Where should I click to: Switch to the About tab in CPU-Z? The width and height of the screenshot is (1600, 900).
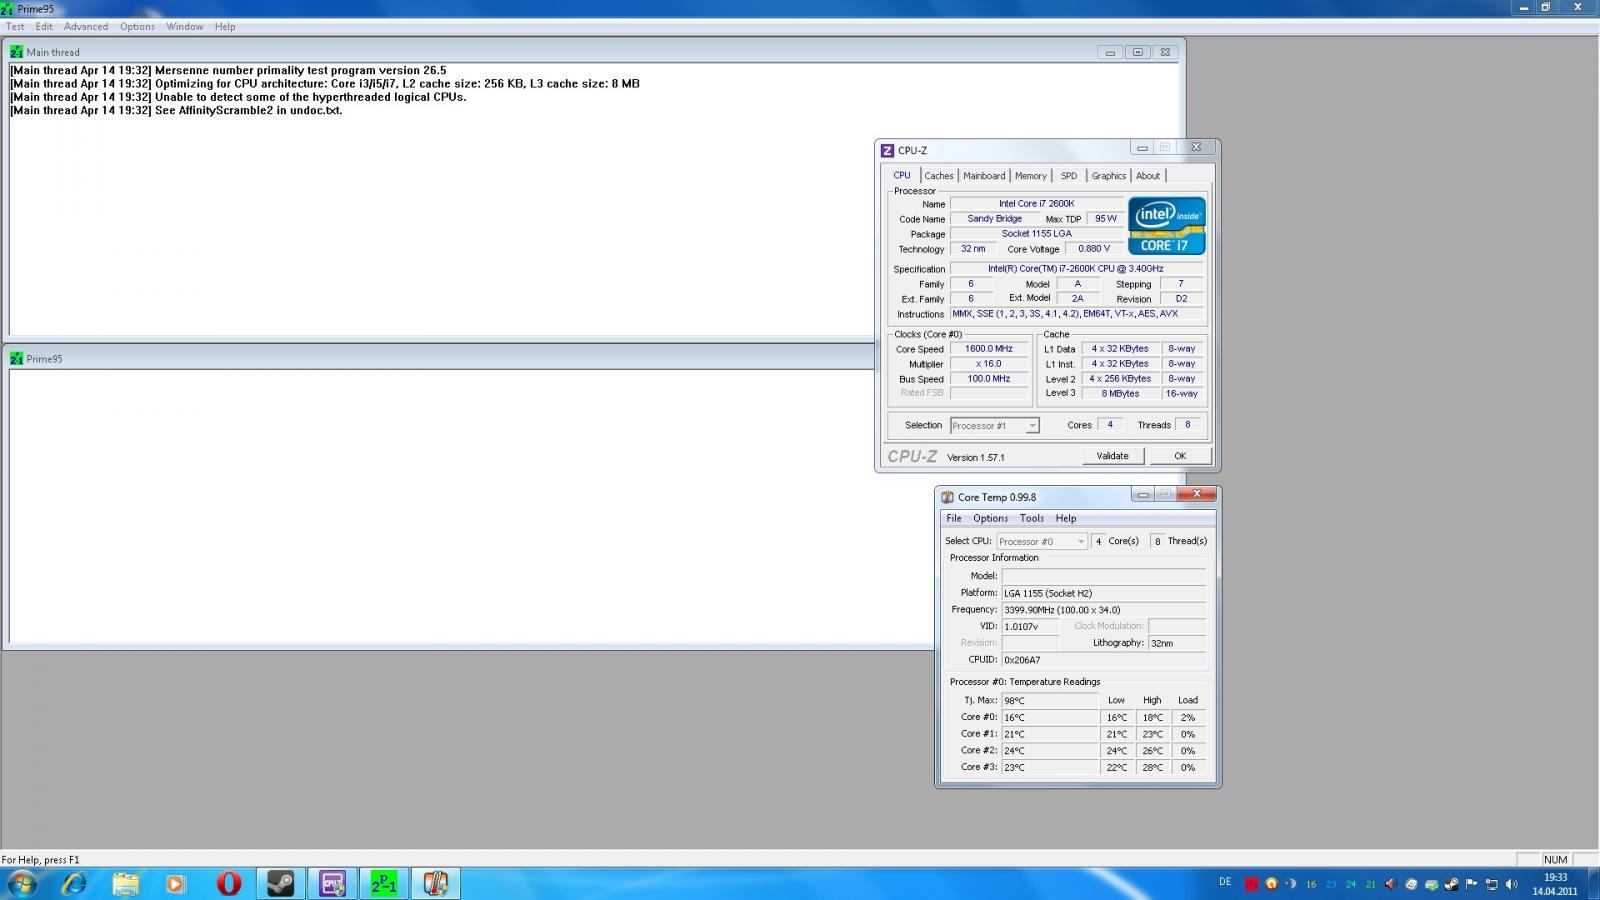click(x=1148, y=175)
